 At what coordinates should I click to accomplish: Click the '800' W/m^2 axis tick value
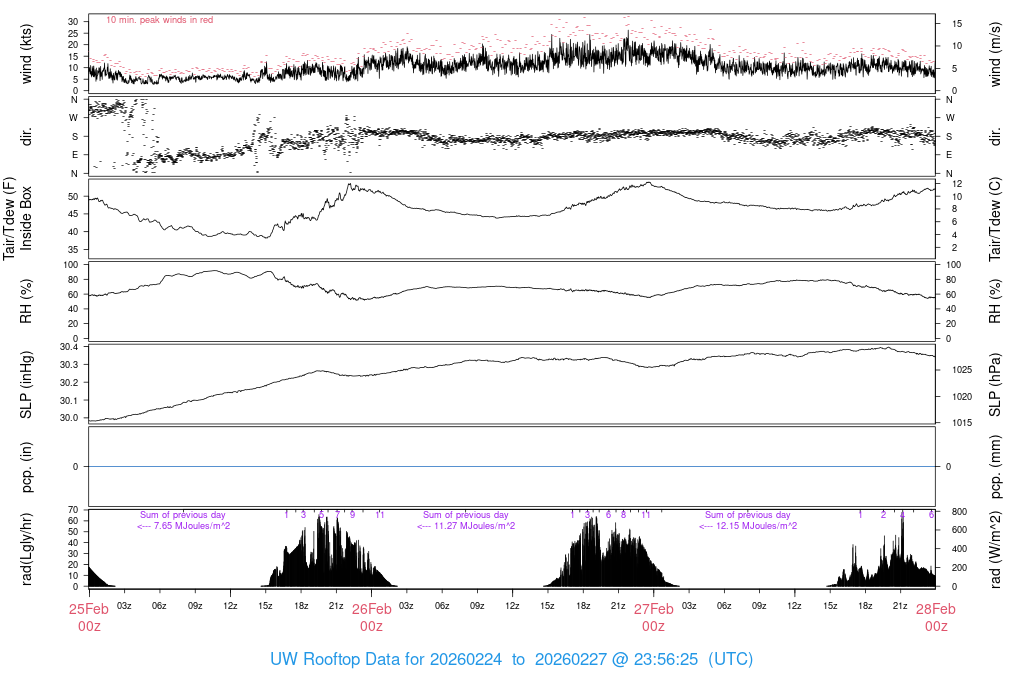pyautogui.click(x=959, y=512)
